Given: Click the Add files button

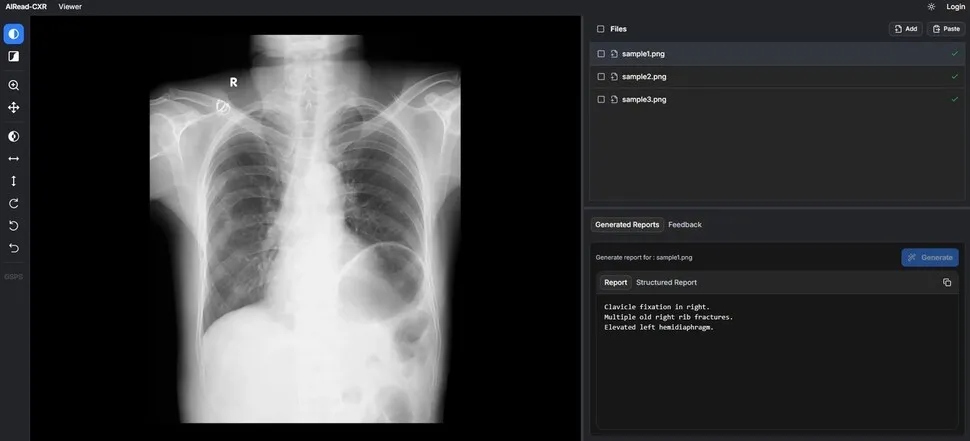Looking at the screenshot, I should [906, 29].
